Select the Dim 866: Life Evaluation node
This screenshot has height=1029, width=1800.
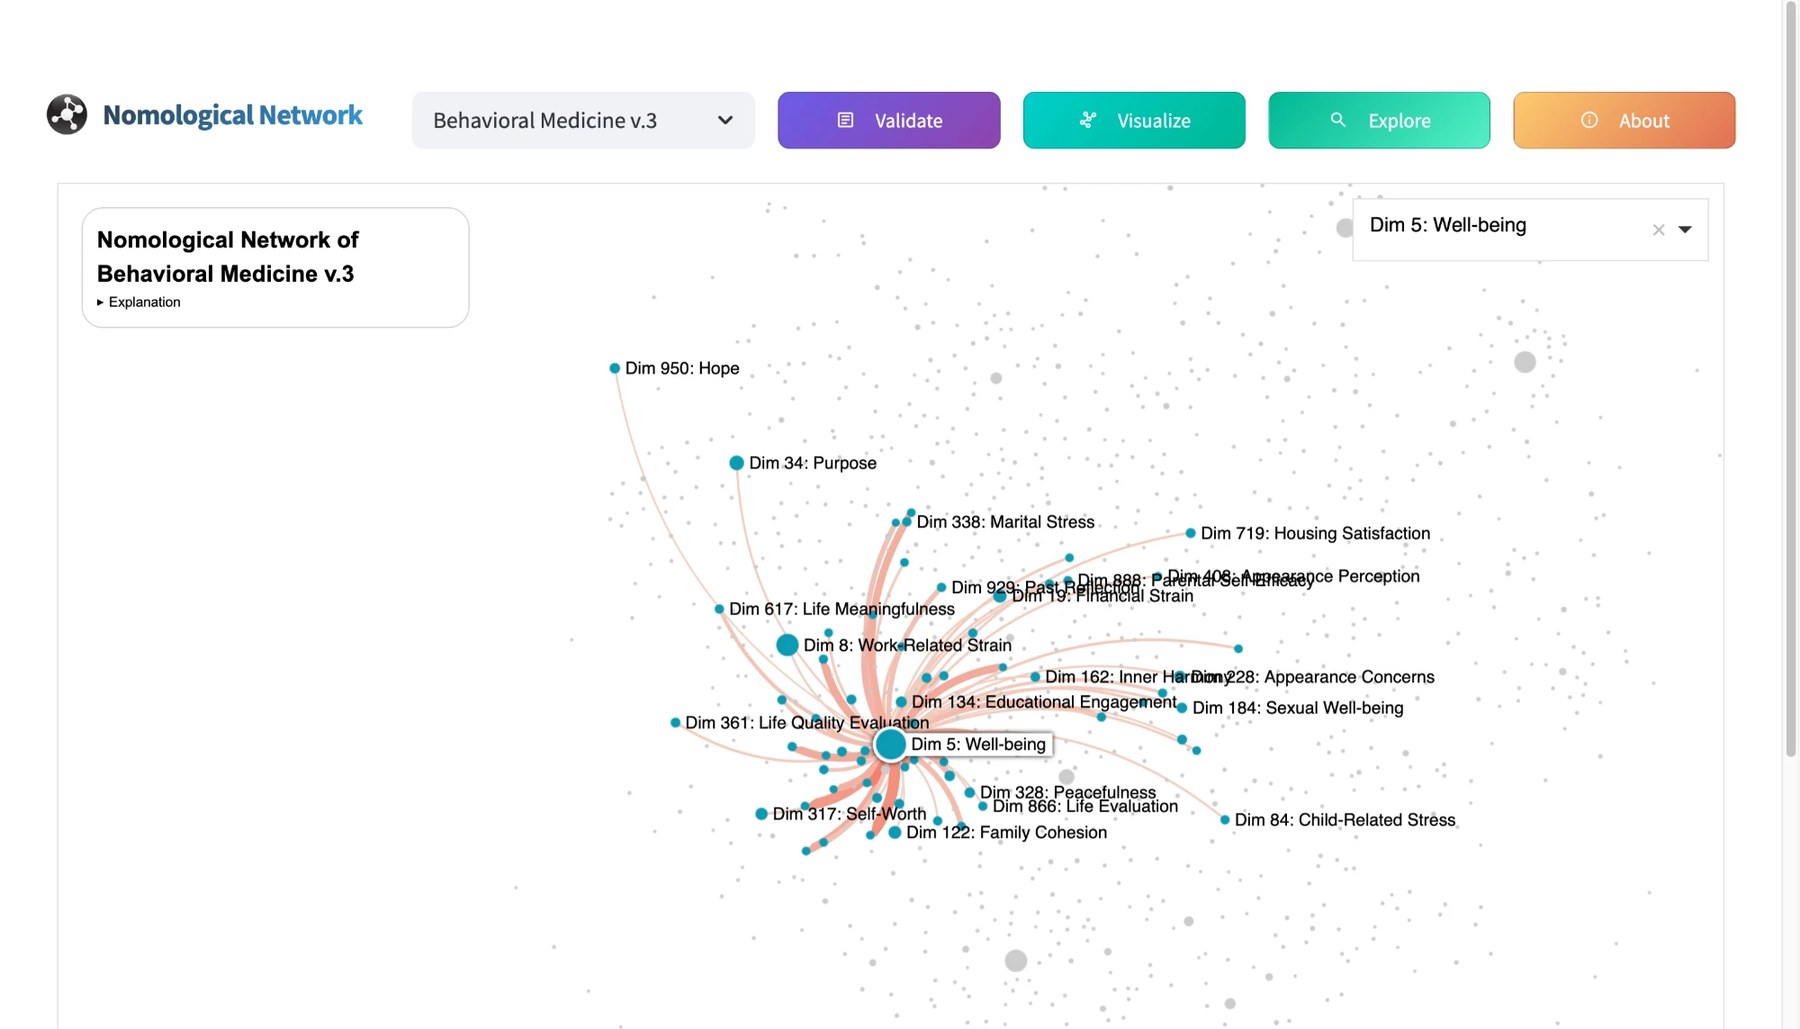tap(982, 806)
